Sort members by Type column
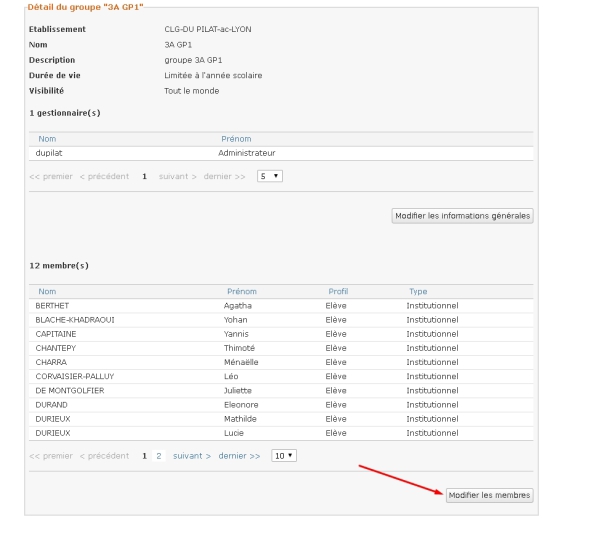 point(418,291)
